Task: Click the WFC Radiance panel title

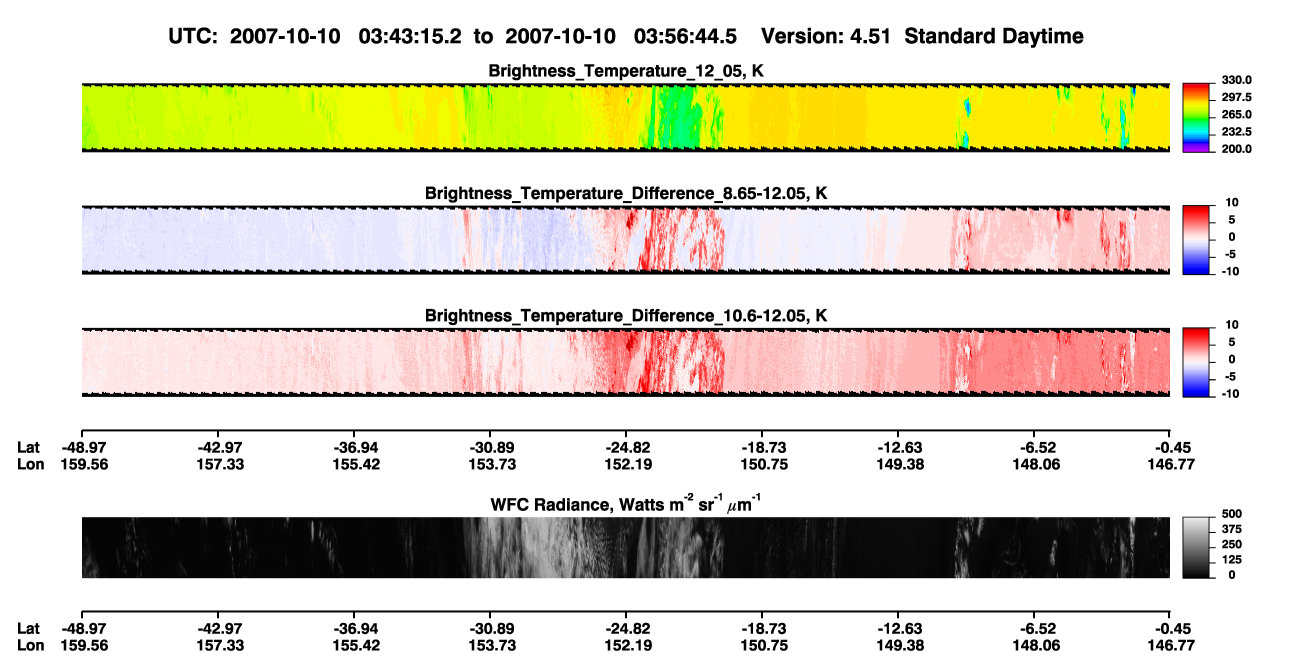Action: pos(626,502)
